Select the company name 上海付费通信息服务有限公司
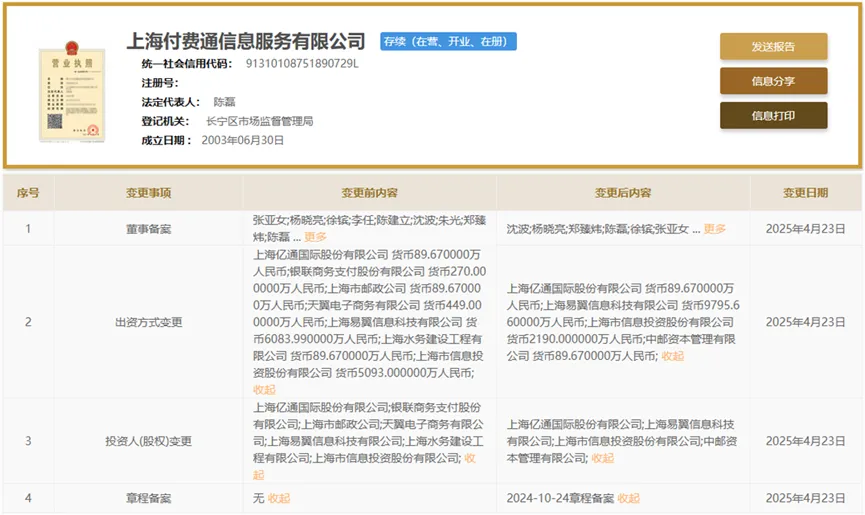Viewport: 865px width, 515px height. [x=246, y=42]
